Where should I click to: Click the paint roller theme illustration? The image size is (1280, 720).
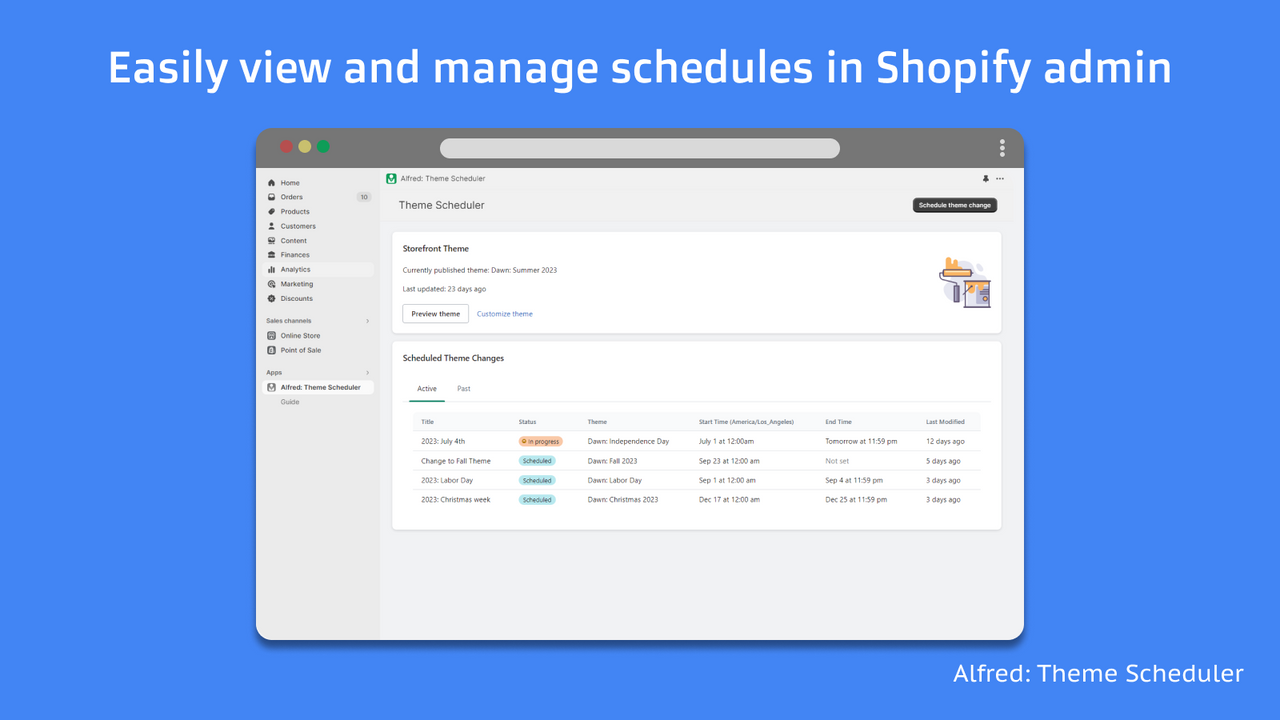(966, 282)
